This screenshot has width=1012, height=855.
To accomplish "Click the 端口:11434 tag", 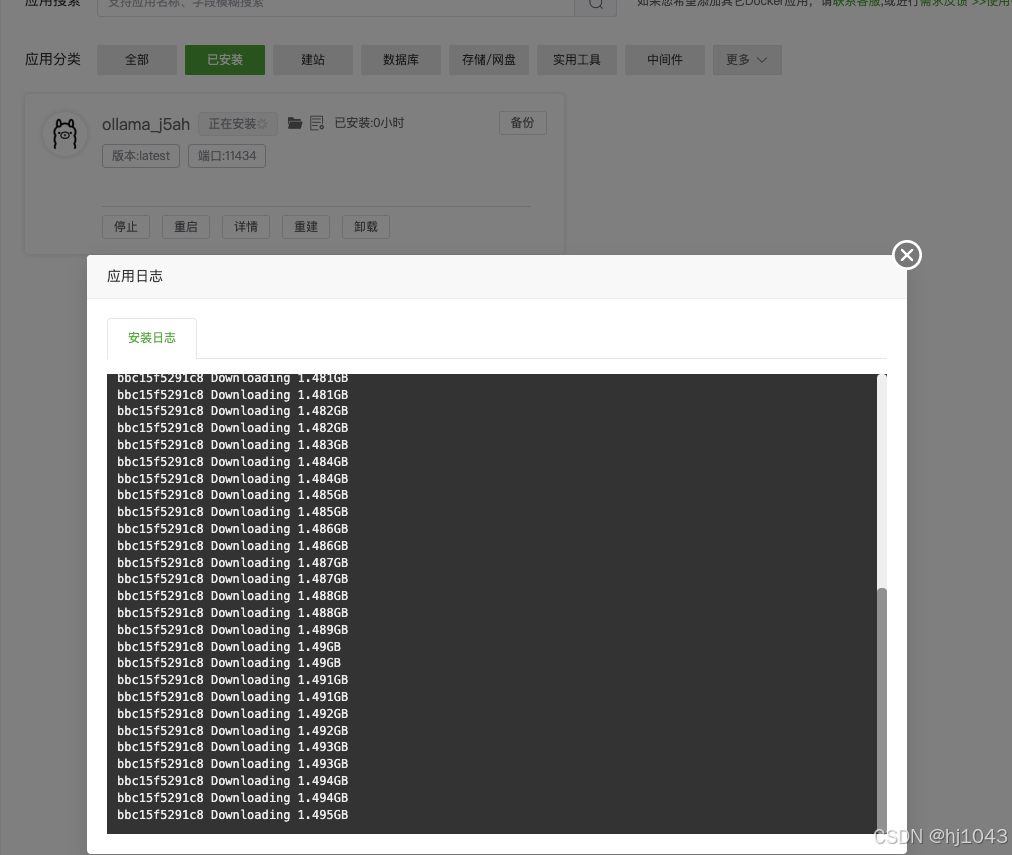I will click(227, 156).
